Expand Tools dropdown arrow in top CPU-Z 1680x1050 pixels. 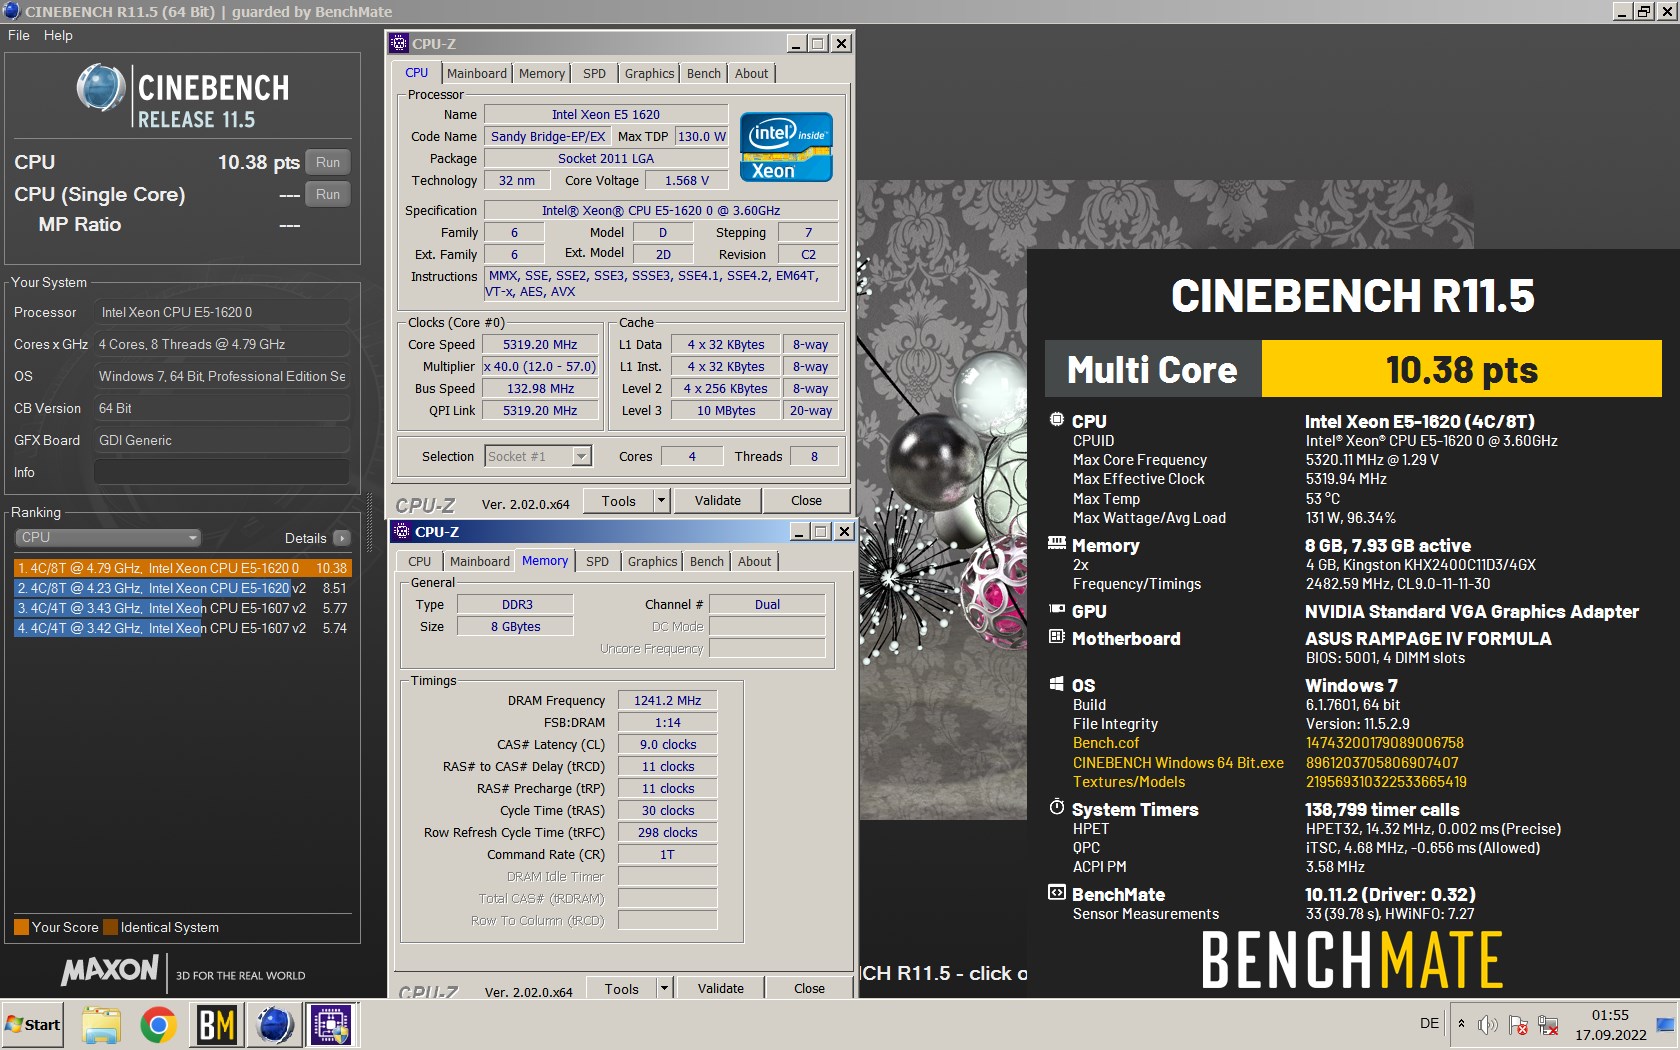661,500
